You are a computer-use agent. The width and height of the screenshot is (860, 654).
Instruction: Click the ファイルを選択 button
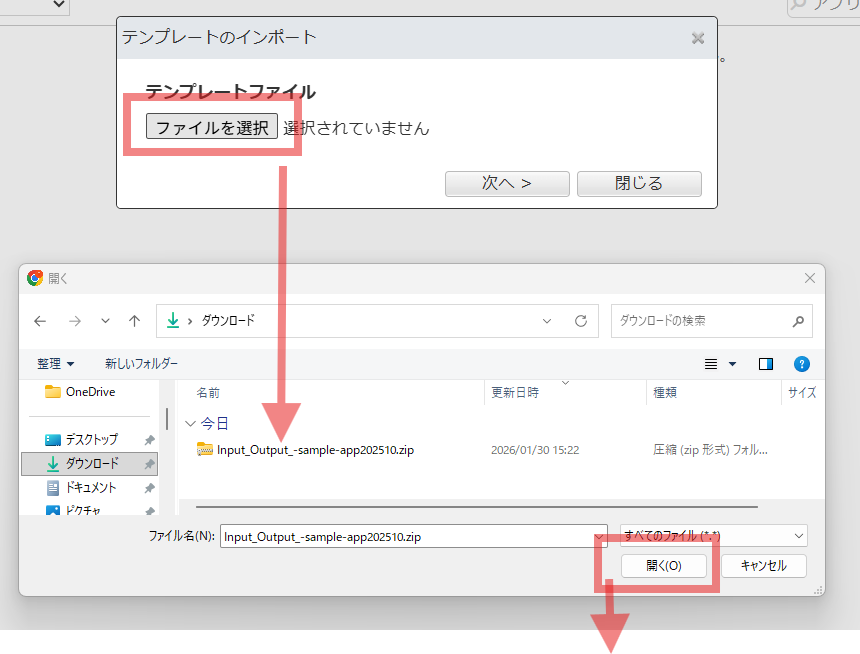pyautogui.click(x=212, y=127)
